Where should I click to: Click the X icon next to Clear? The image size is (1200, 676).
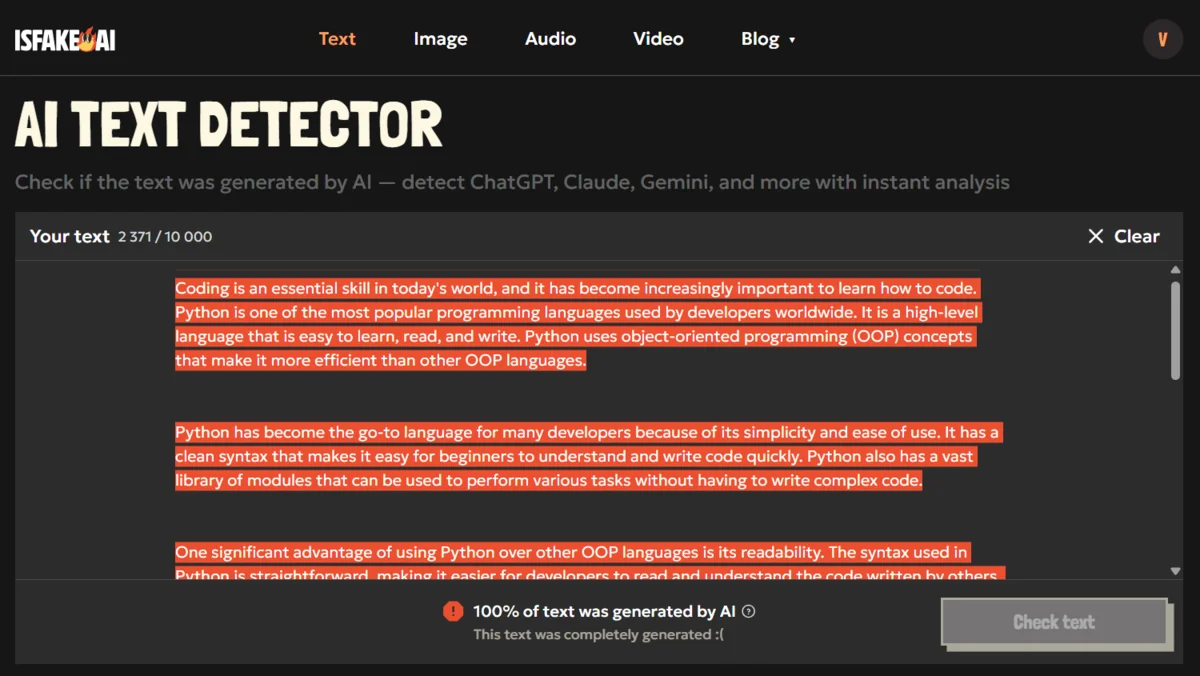(x=1096, y=236)
